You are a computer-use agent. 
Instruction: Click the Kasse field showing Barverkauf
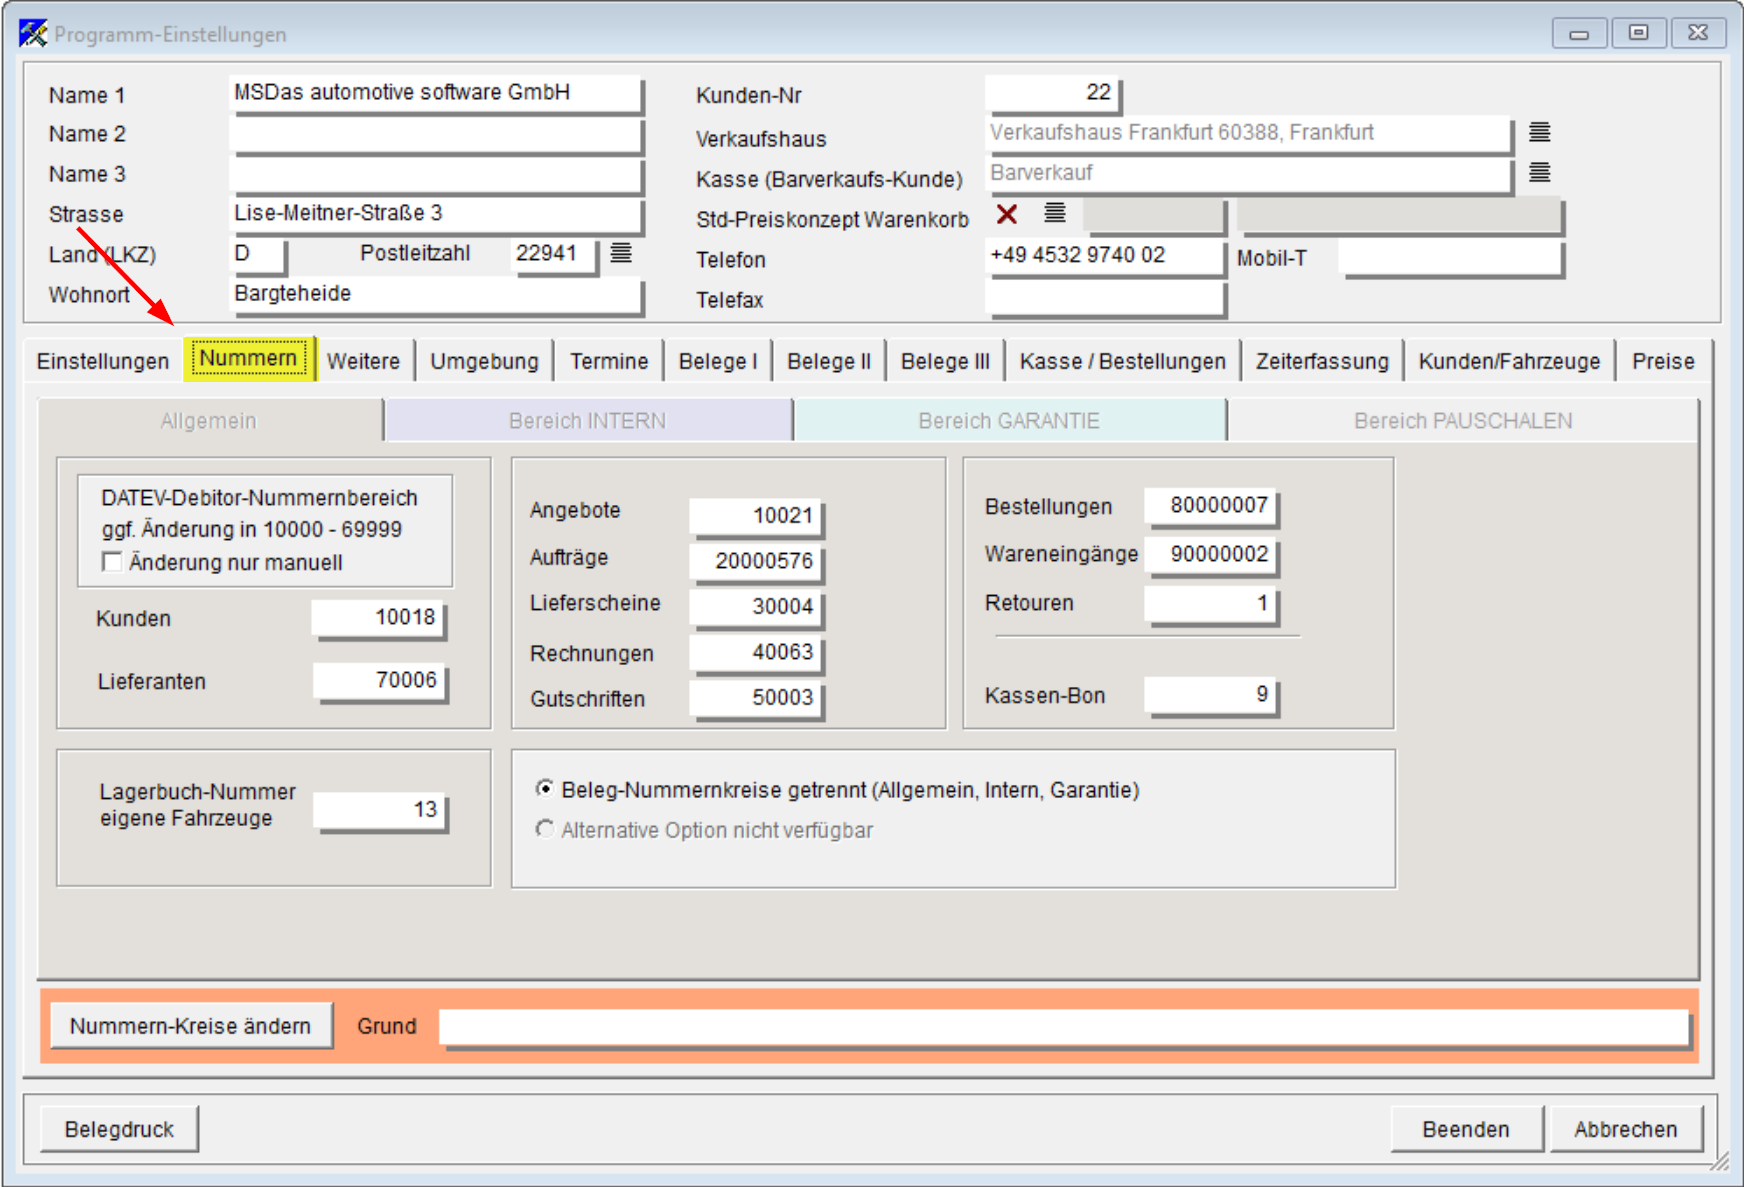1248,174
